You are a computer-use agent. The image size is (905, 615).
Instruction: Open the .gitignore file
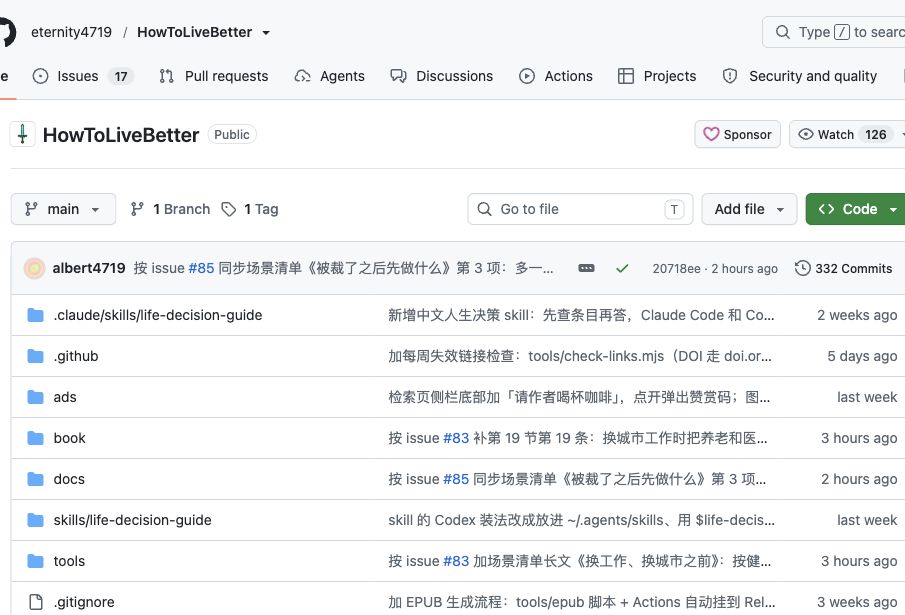(84, 602)
